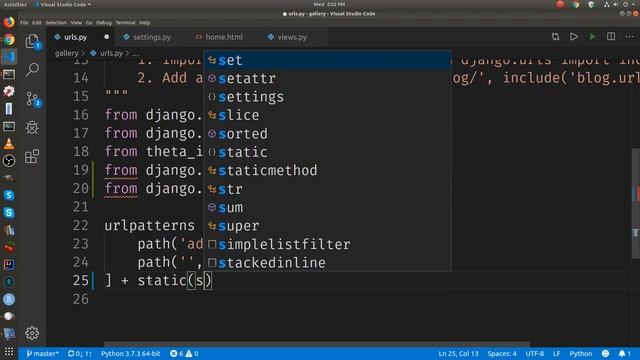Screen dimensions: 640x360
Task: Open the OBS Studio icon in the dock
Action: tap(9, 160)
